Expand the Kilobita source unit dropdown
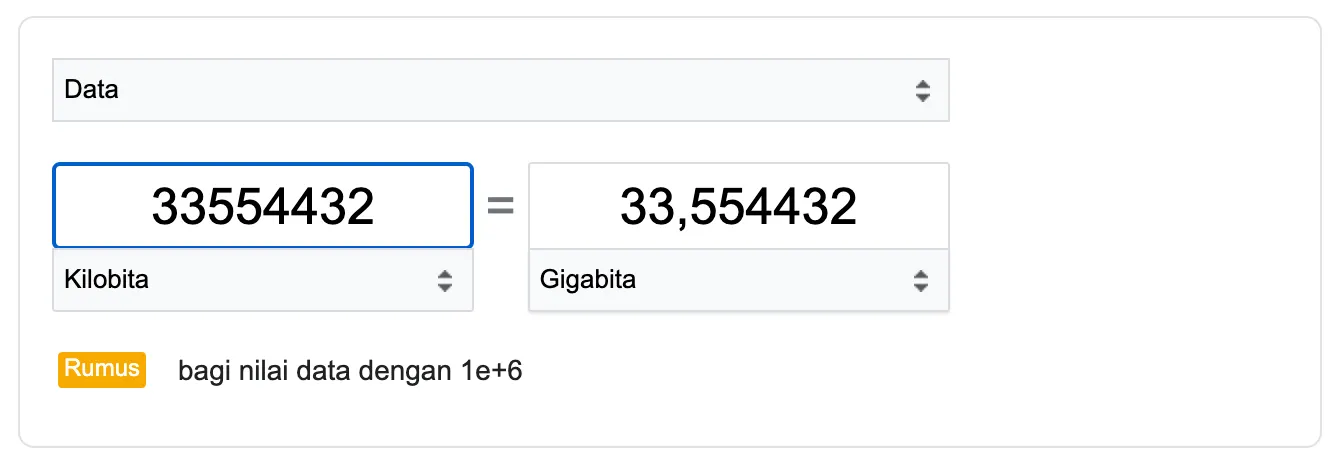The width and height of the screenshot is (1340, 462). (x=262, y=280)
